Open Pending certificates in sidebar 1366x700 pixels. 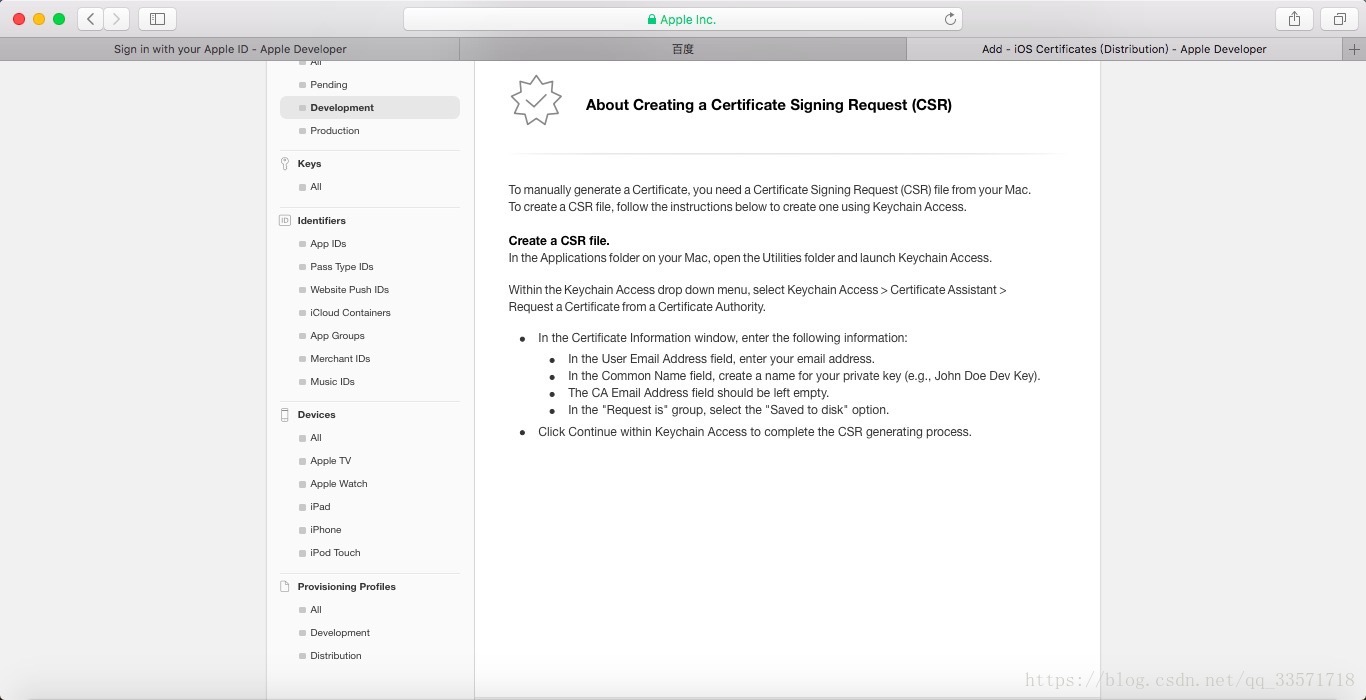click(329, 85)
